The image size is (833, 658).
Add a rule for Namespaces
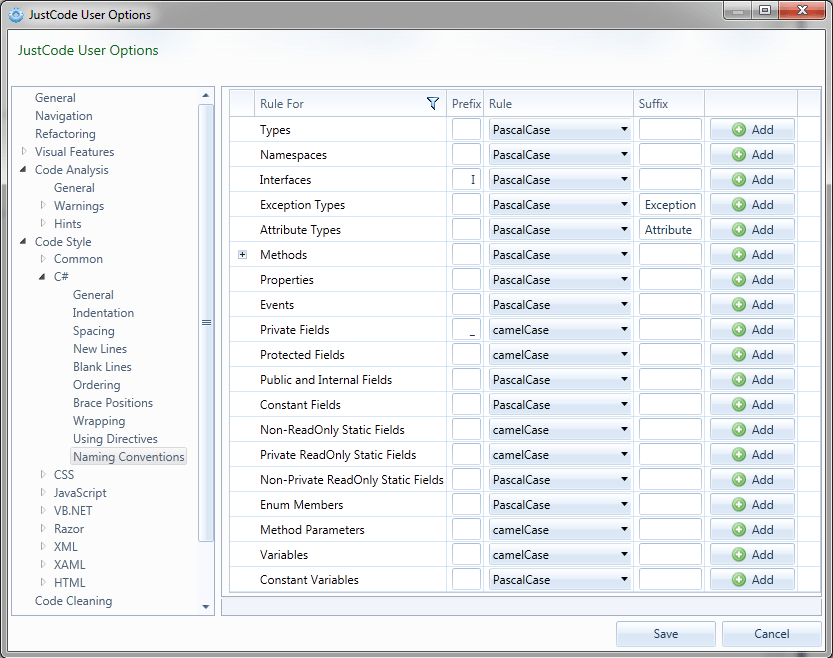tap(752, 155)
